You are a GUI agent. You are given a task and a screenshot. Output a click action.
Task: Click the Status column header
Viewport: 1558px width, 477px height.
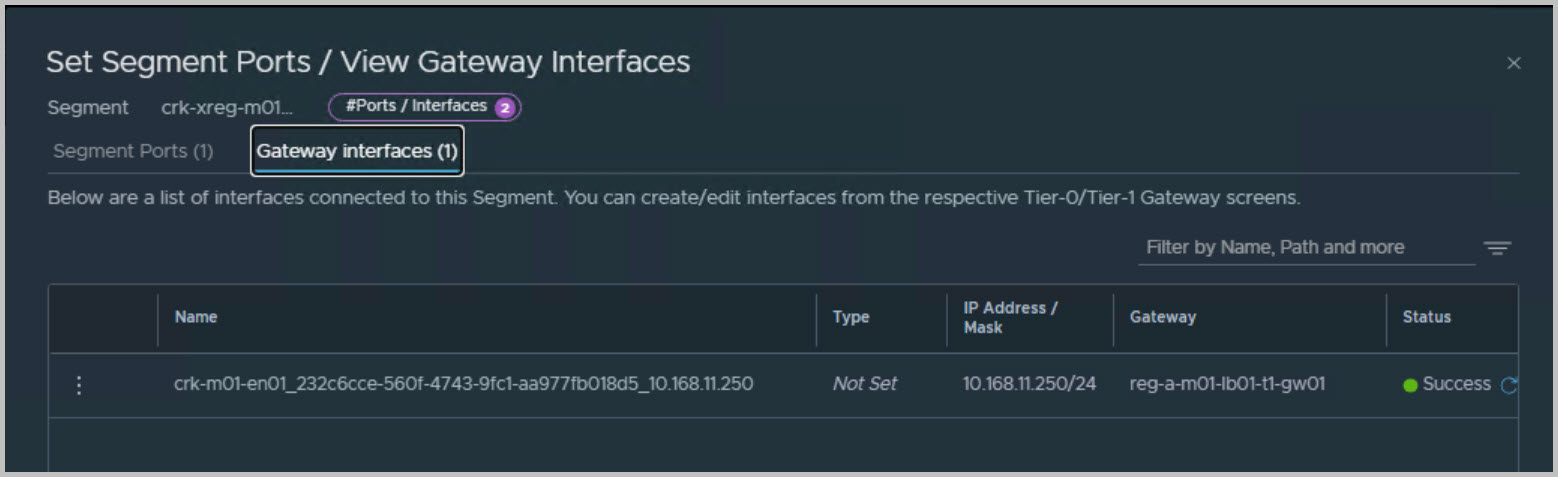click(1426, 317)
